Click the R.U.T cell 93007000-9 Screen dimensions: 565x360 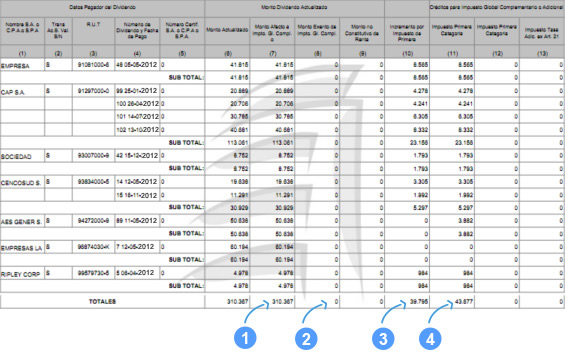coord(94,156)
